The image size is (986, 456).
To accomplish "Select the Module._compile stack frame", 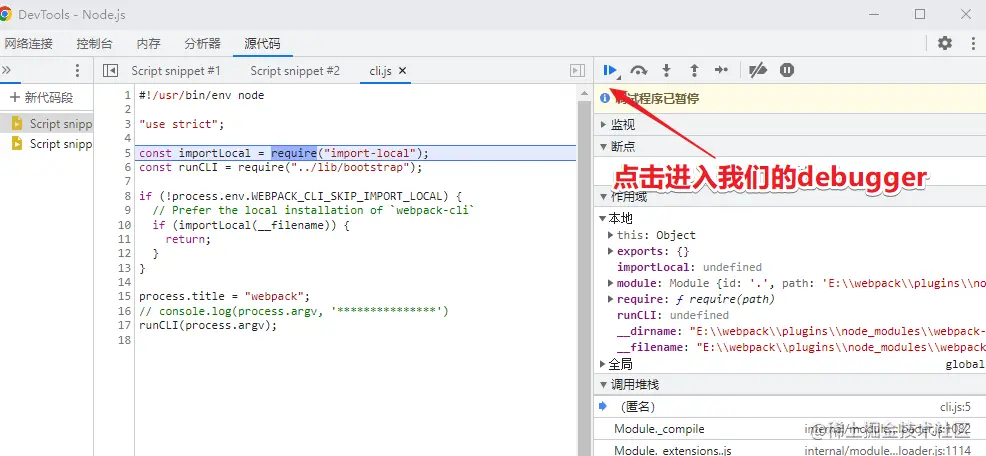I will 790,429.
